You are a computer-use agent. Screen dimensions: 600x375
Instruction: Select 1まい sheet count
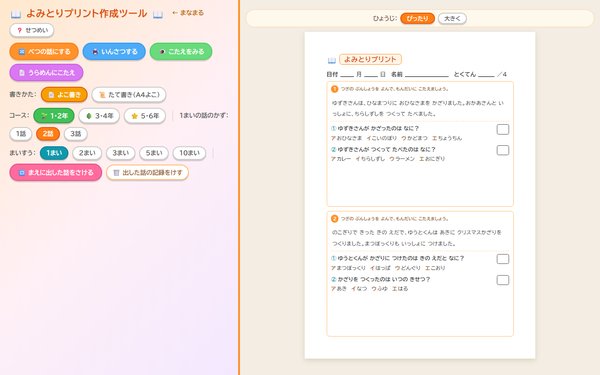click(x=54, y=153)
